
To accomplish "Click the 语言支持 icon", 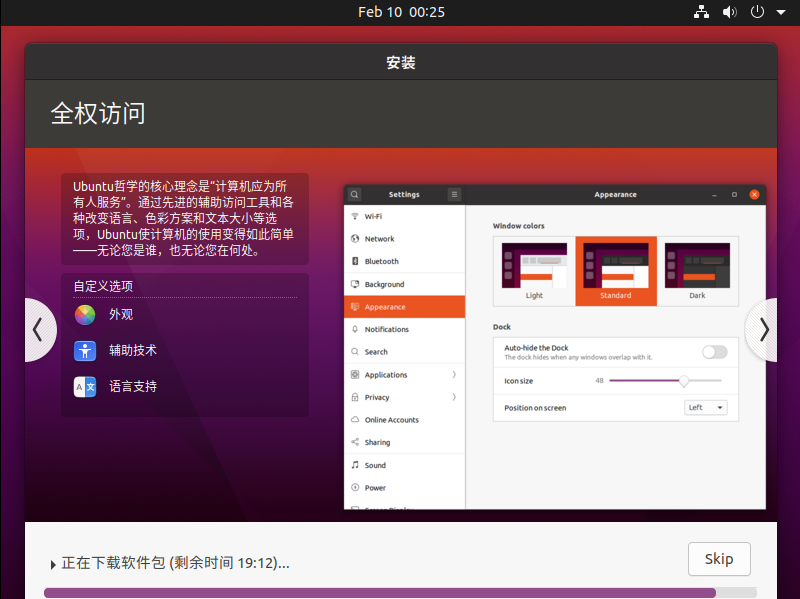I will [x=84, y=386].
